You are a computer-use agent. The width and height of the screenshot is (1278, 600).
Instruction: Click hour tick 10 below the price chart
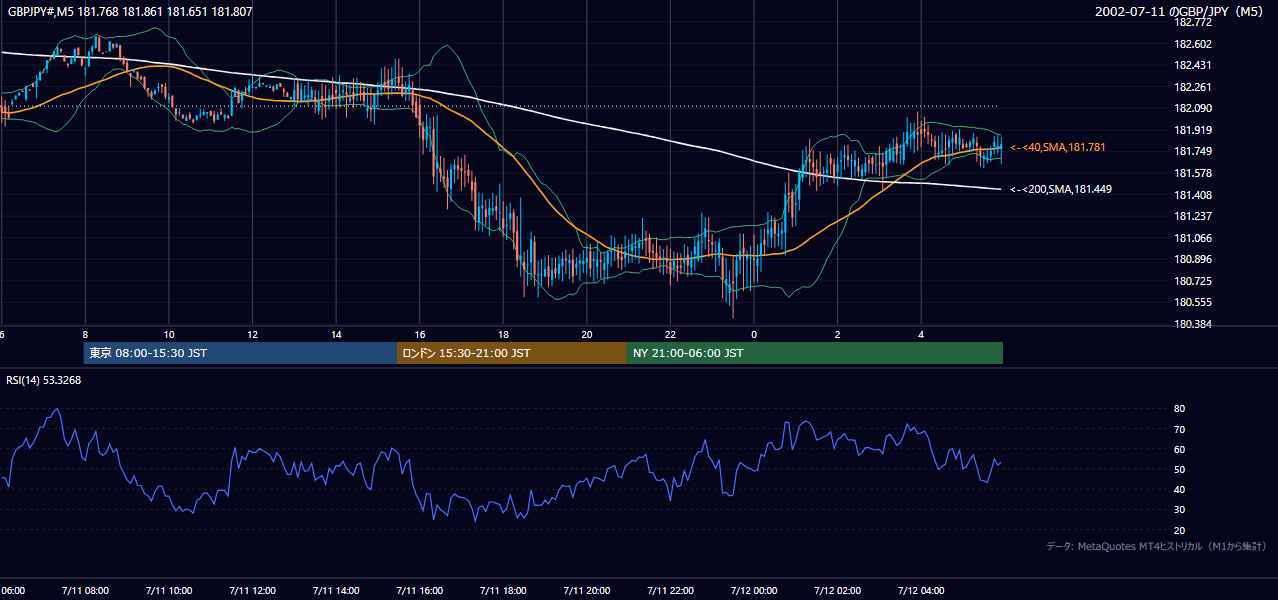tap(169, 334)
